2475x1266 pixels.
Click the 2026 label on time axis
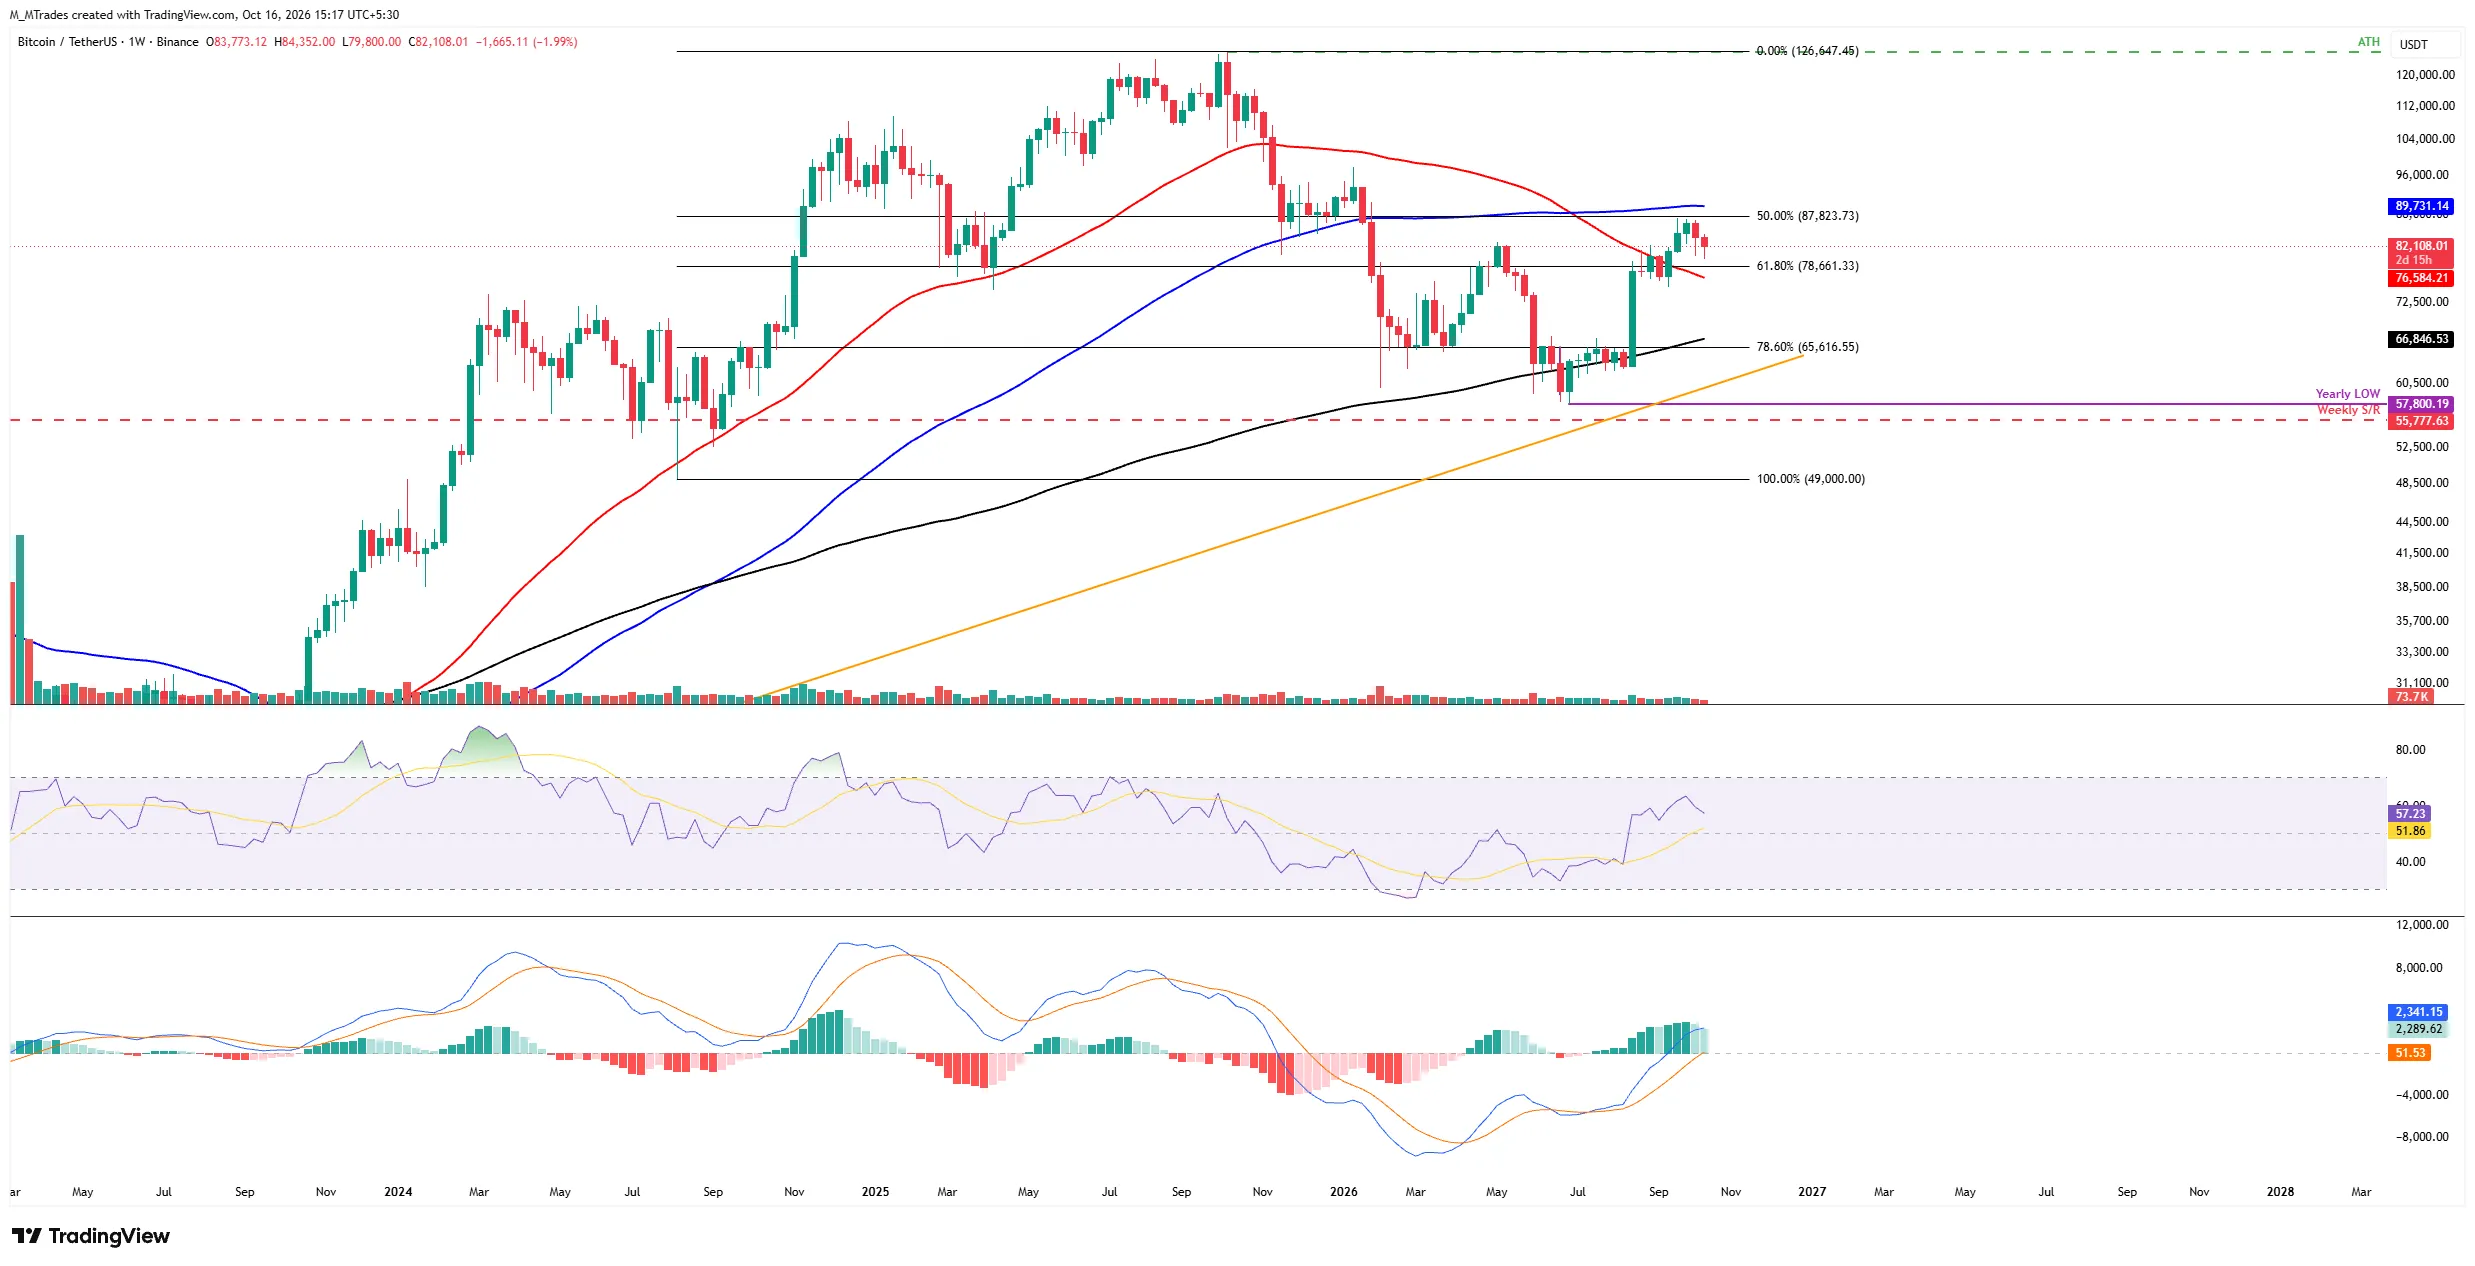(1343, 1192)
